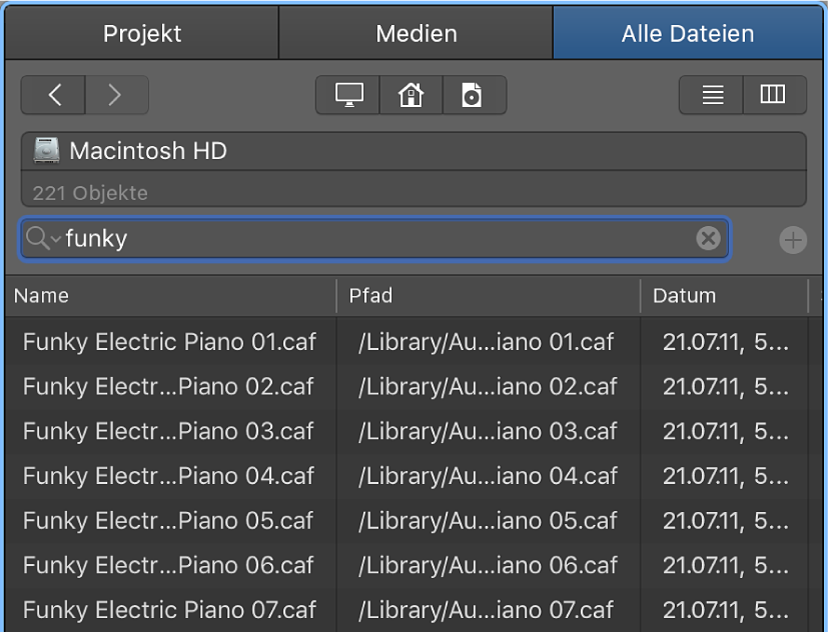The width and height of the screenshot is (830, 633).
Task: Select Funky Electric Piano 01.caf file
Action: pyautogui.click(x=169, y=342)
